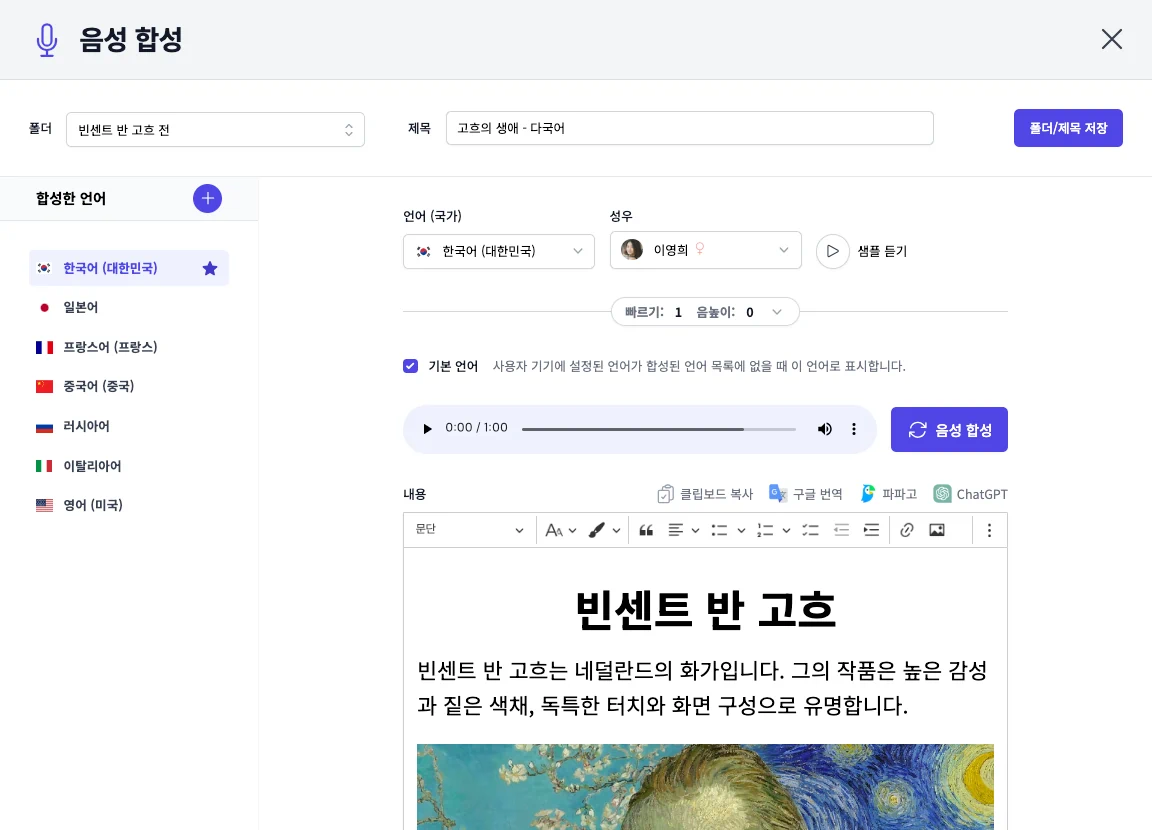Click the Van Gogh painting image

point(705,787)
